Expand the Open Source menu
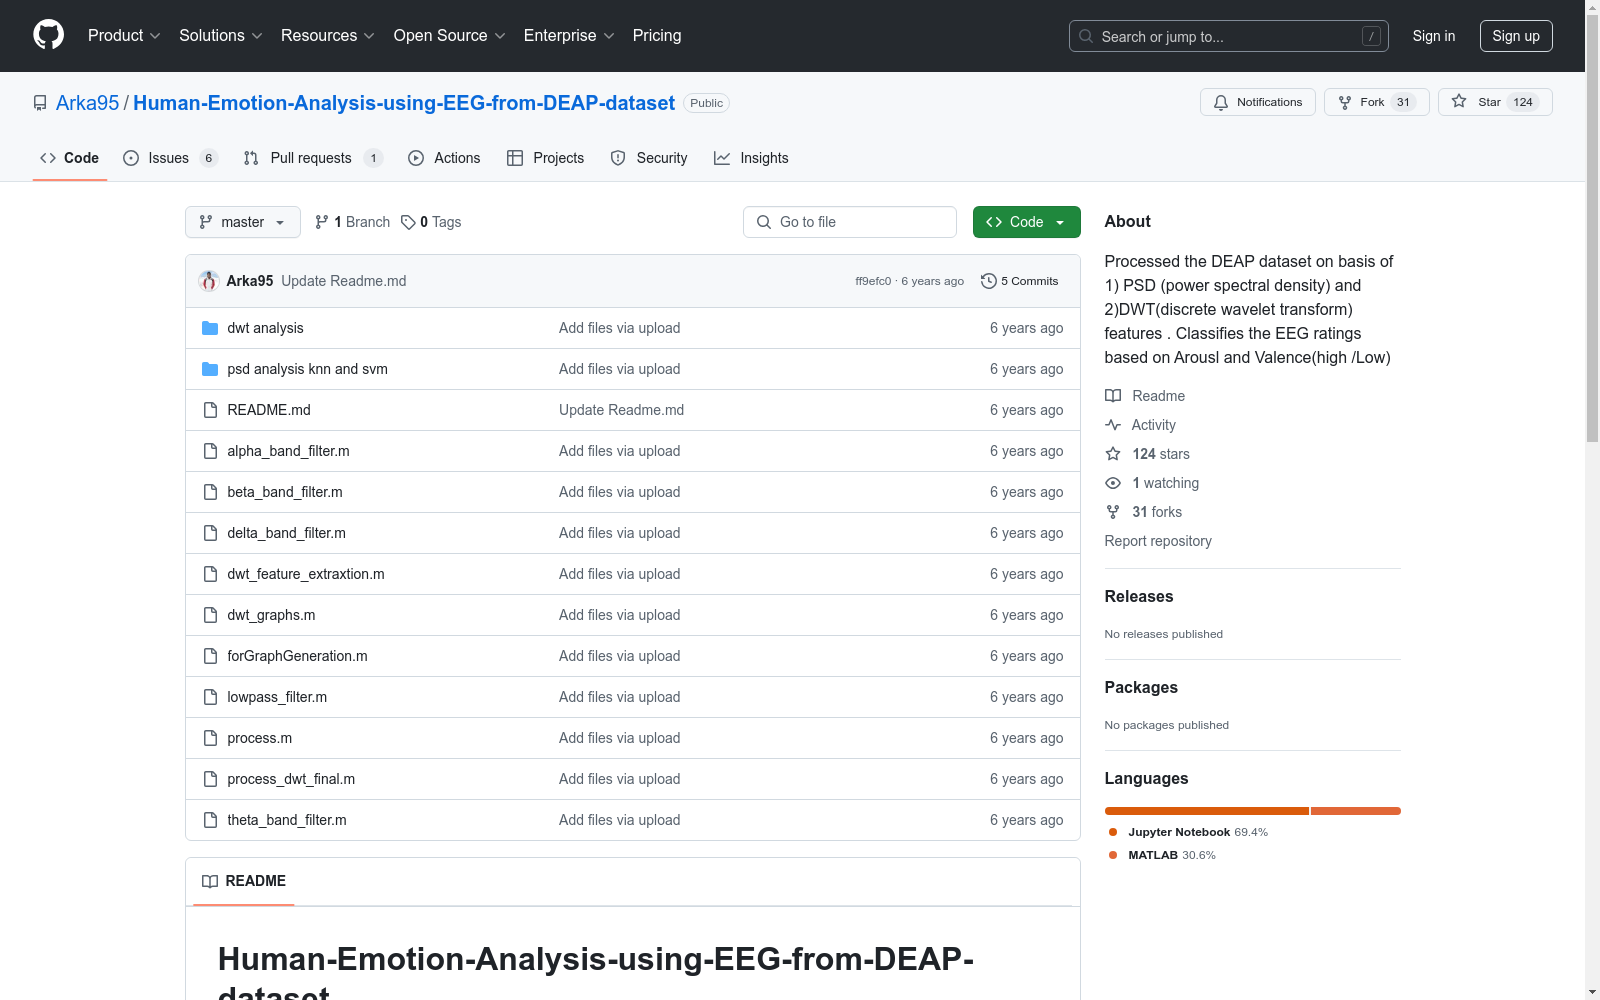 tap(450, 36)
